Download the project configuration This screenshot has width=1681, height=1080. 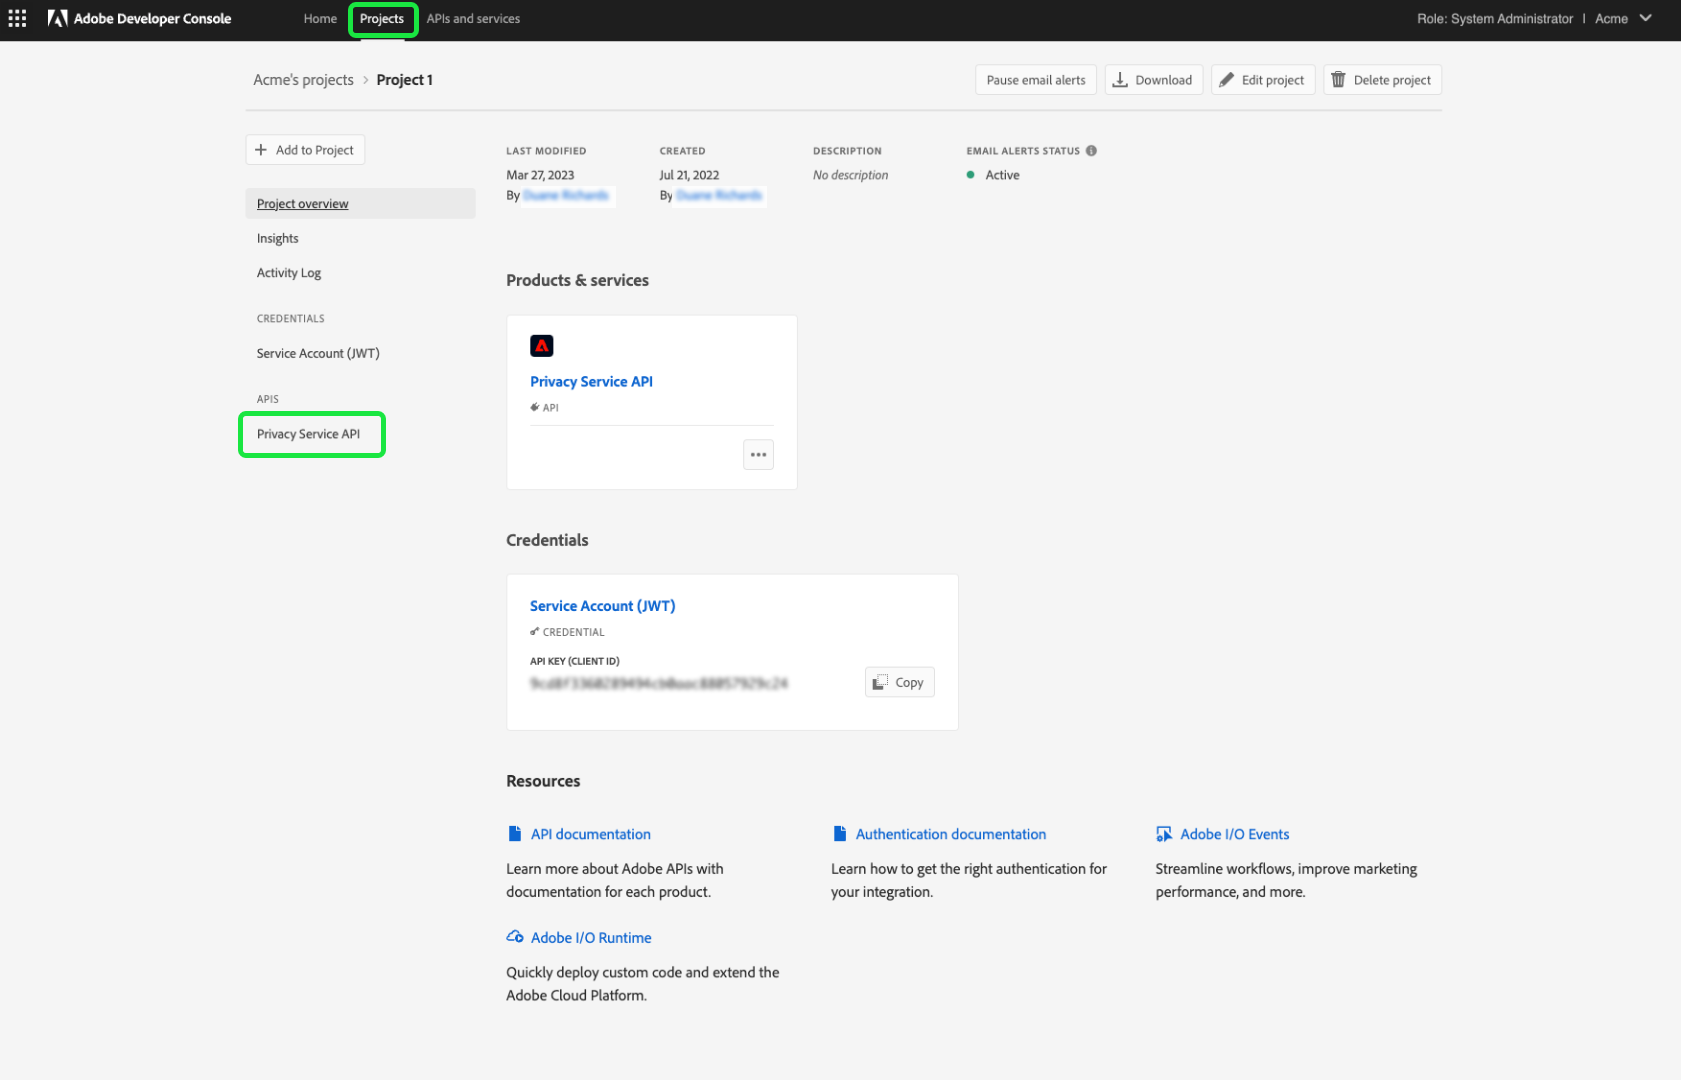click(1154, 80)
